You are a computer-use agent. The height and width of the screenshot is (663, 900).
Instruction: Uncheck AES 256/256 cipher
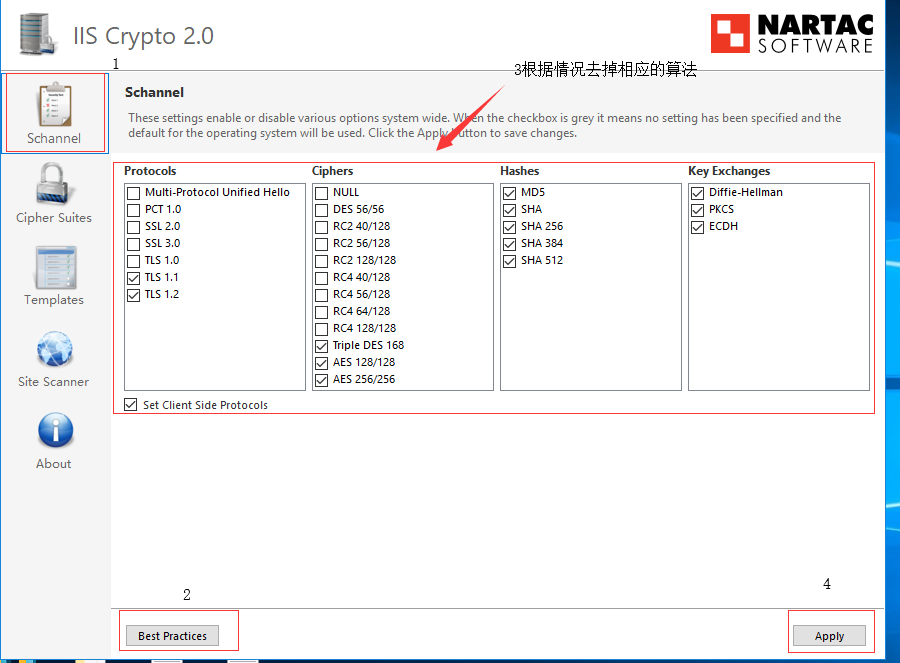pos(321,380)
